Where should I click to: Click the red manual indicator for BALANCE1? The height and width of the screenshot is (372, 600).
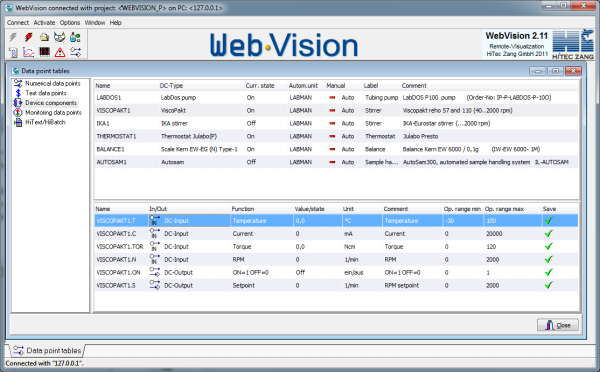pyautogui.click(x=332, y=149)
